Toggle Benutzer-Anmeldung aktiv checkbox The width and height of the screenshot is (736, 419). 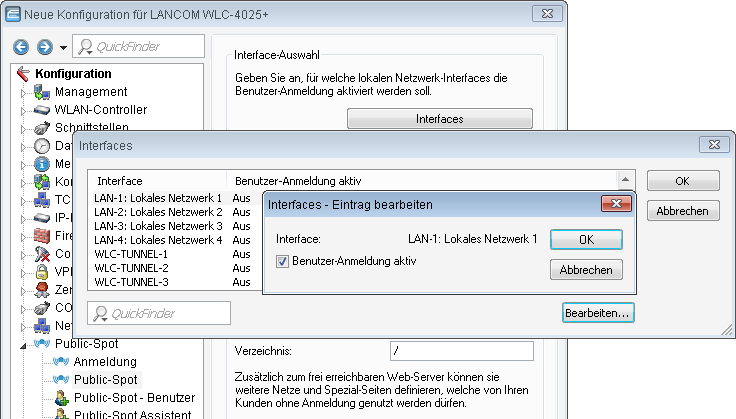[x=283, y=261]
